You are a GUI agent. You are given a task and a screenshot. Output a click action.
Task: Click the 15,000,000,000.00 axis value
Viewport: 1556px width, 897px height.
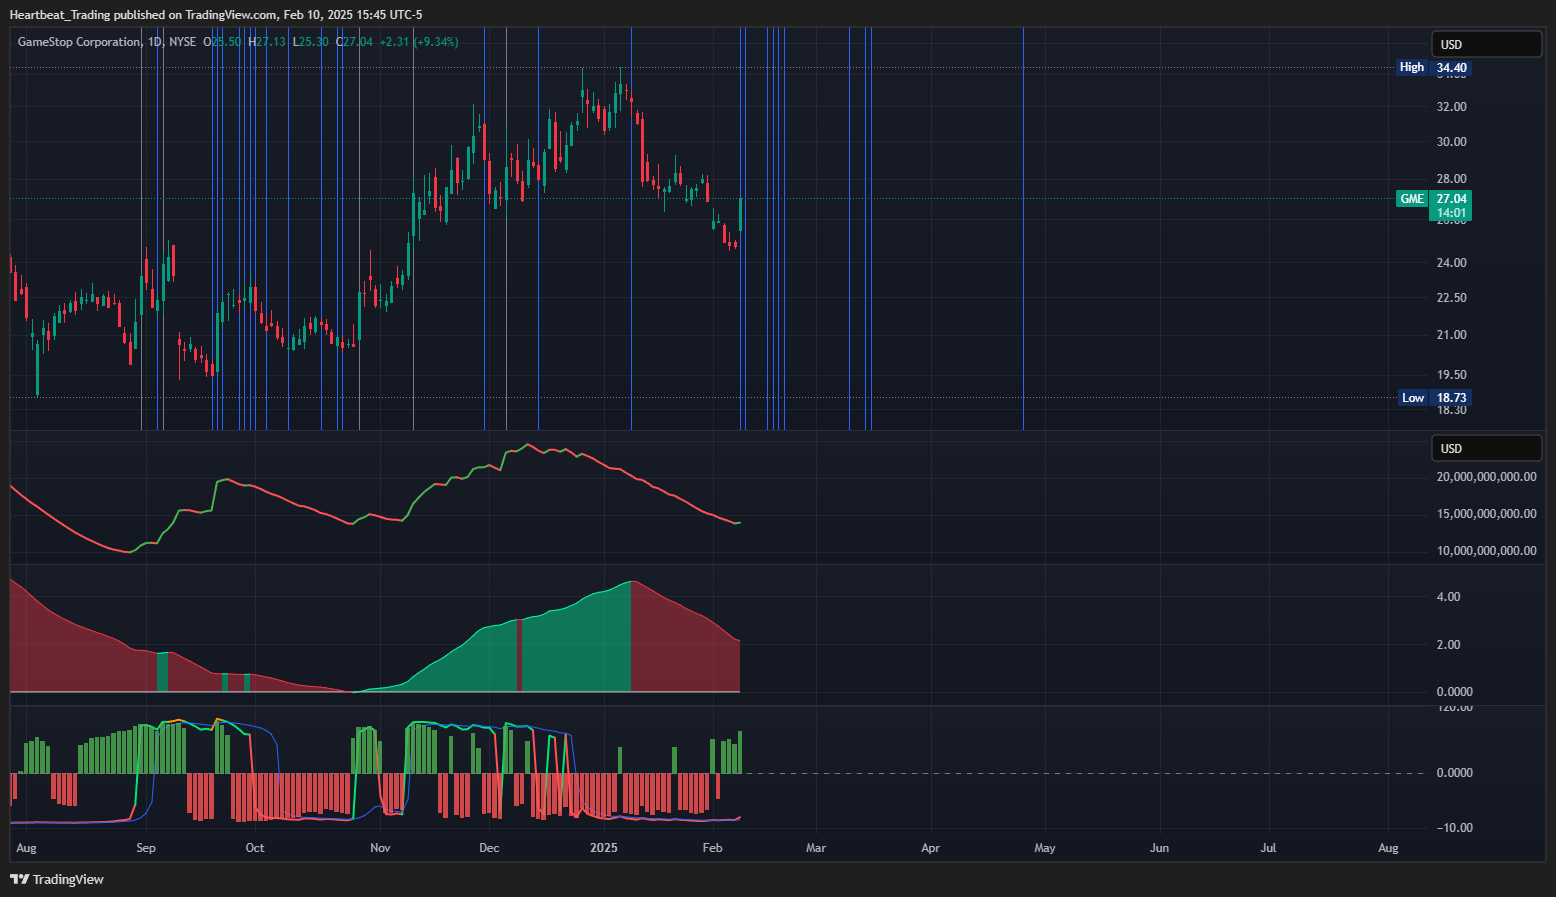1487,514
